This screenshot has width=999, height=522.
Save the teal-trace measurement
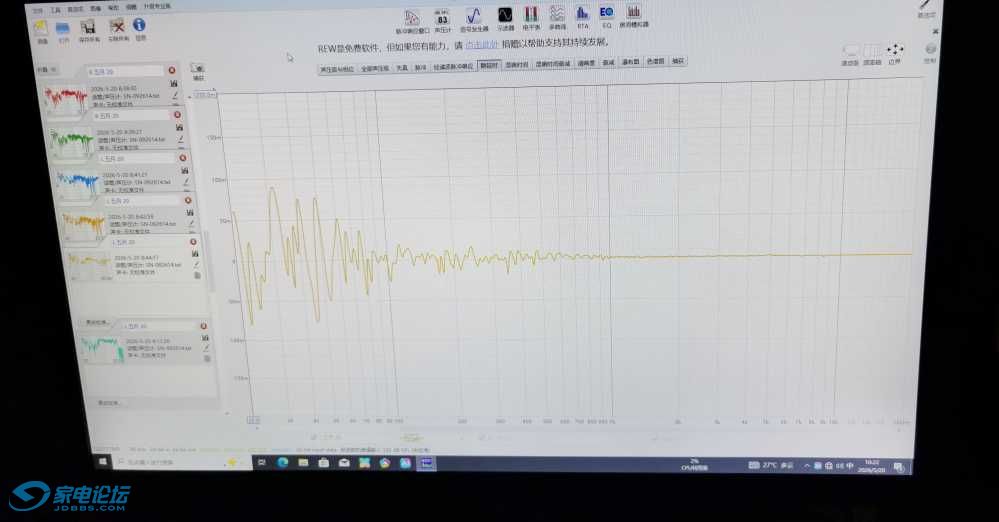click(205, 338)
